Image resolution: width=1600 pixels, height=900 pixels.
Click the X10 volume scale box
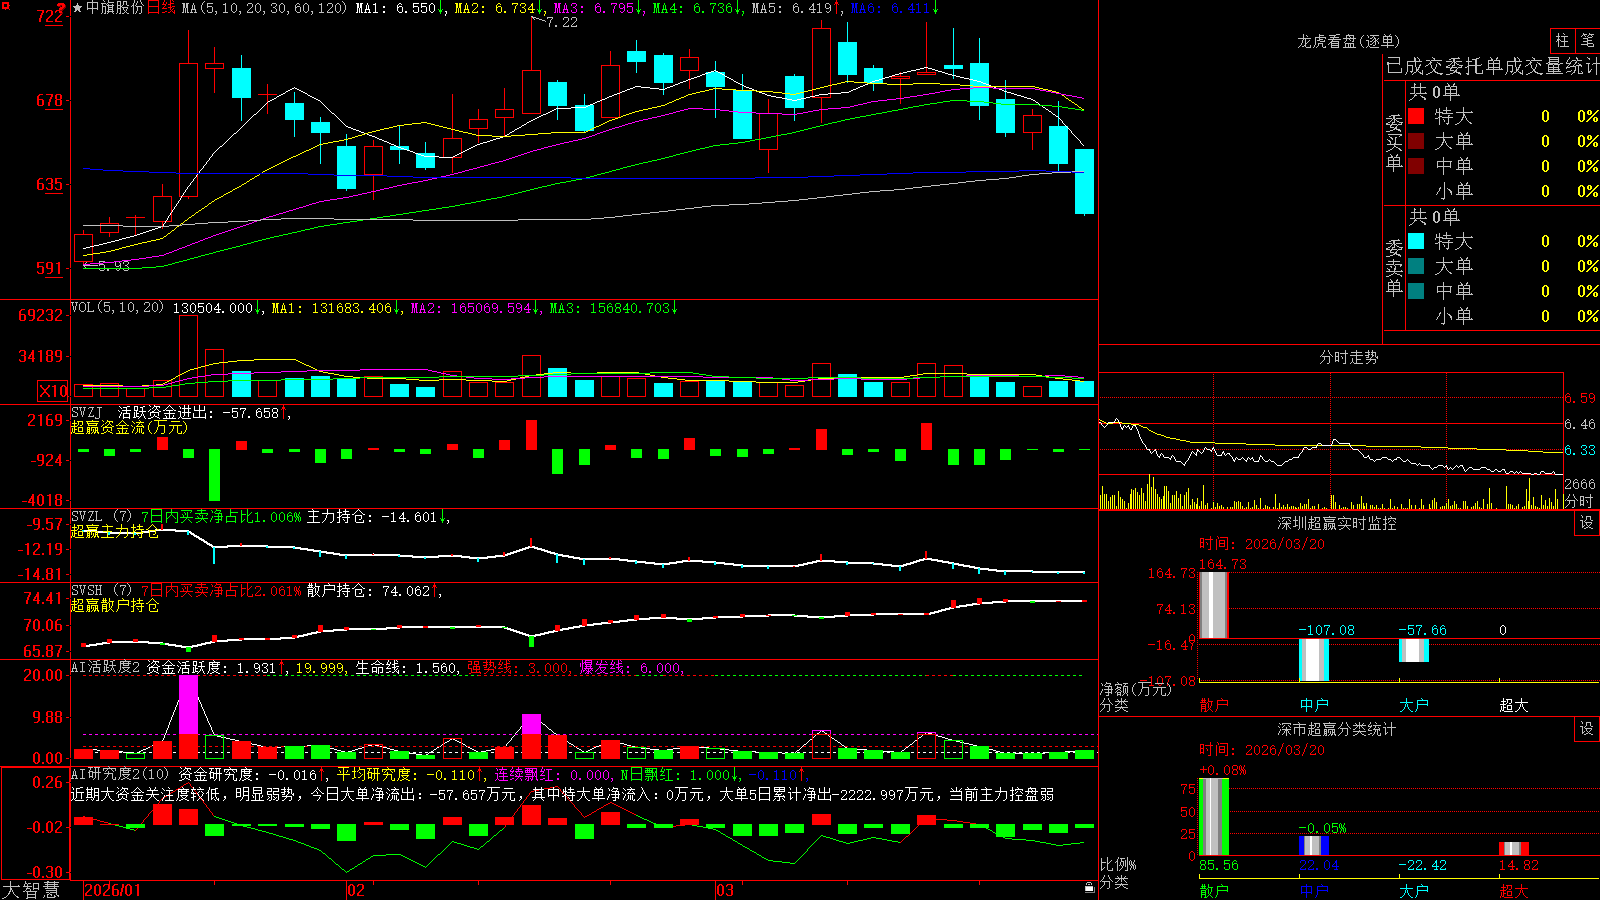pyautogui.click(x=53, y=391)
